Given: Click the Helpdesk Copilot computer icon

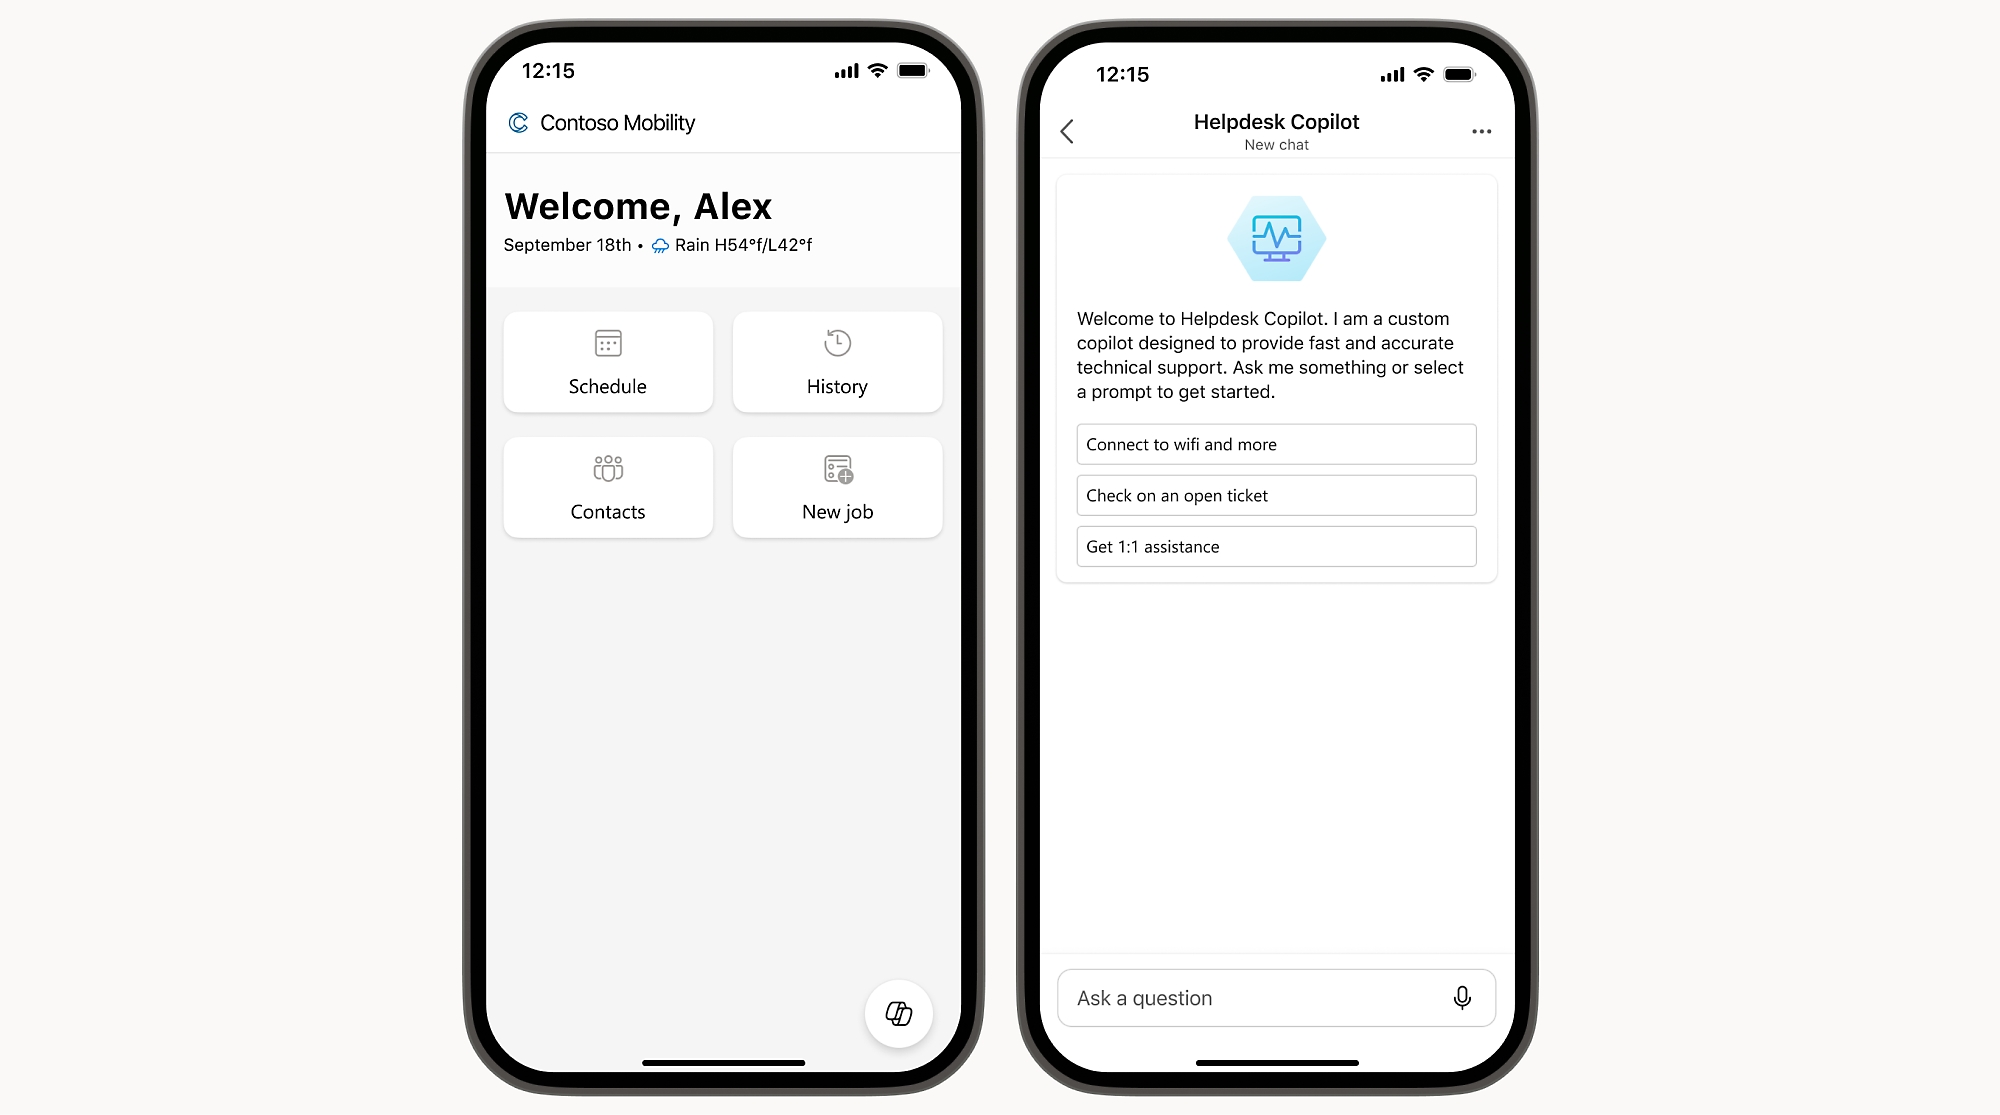Looking at the screenshot, I should coord(1274,239).
